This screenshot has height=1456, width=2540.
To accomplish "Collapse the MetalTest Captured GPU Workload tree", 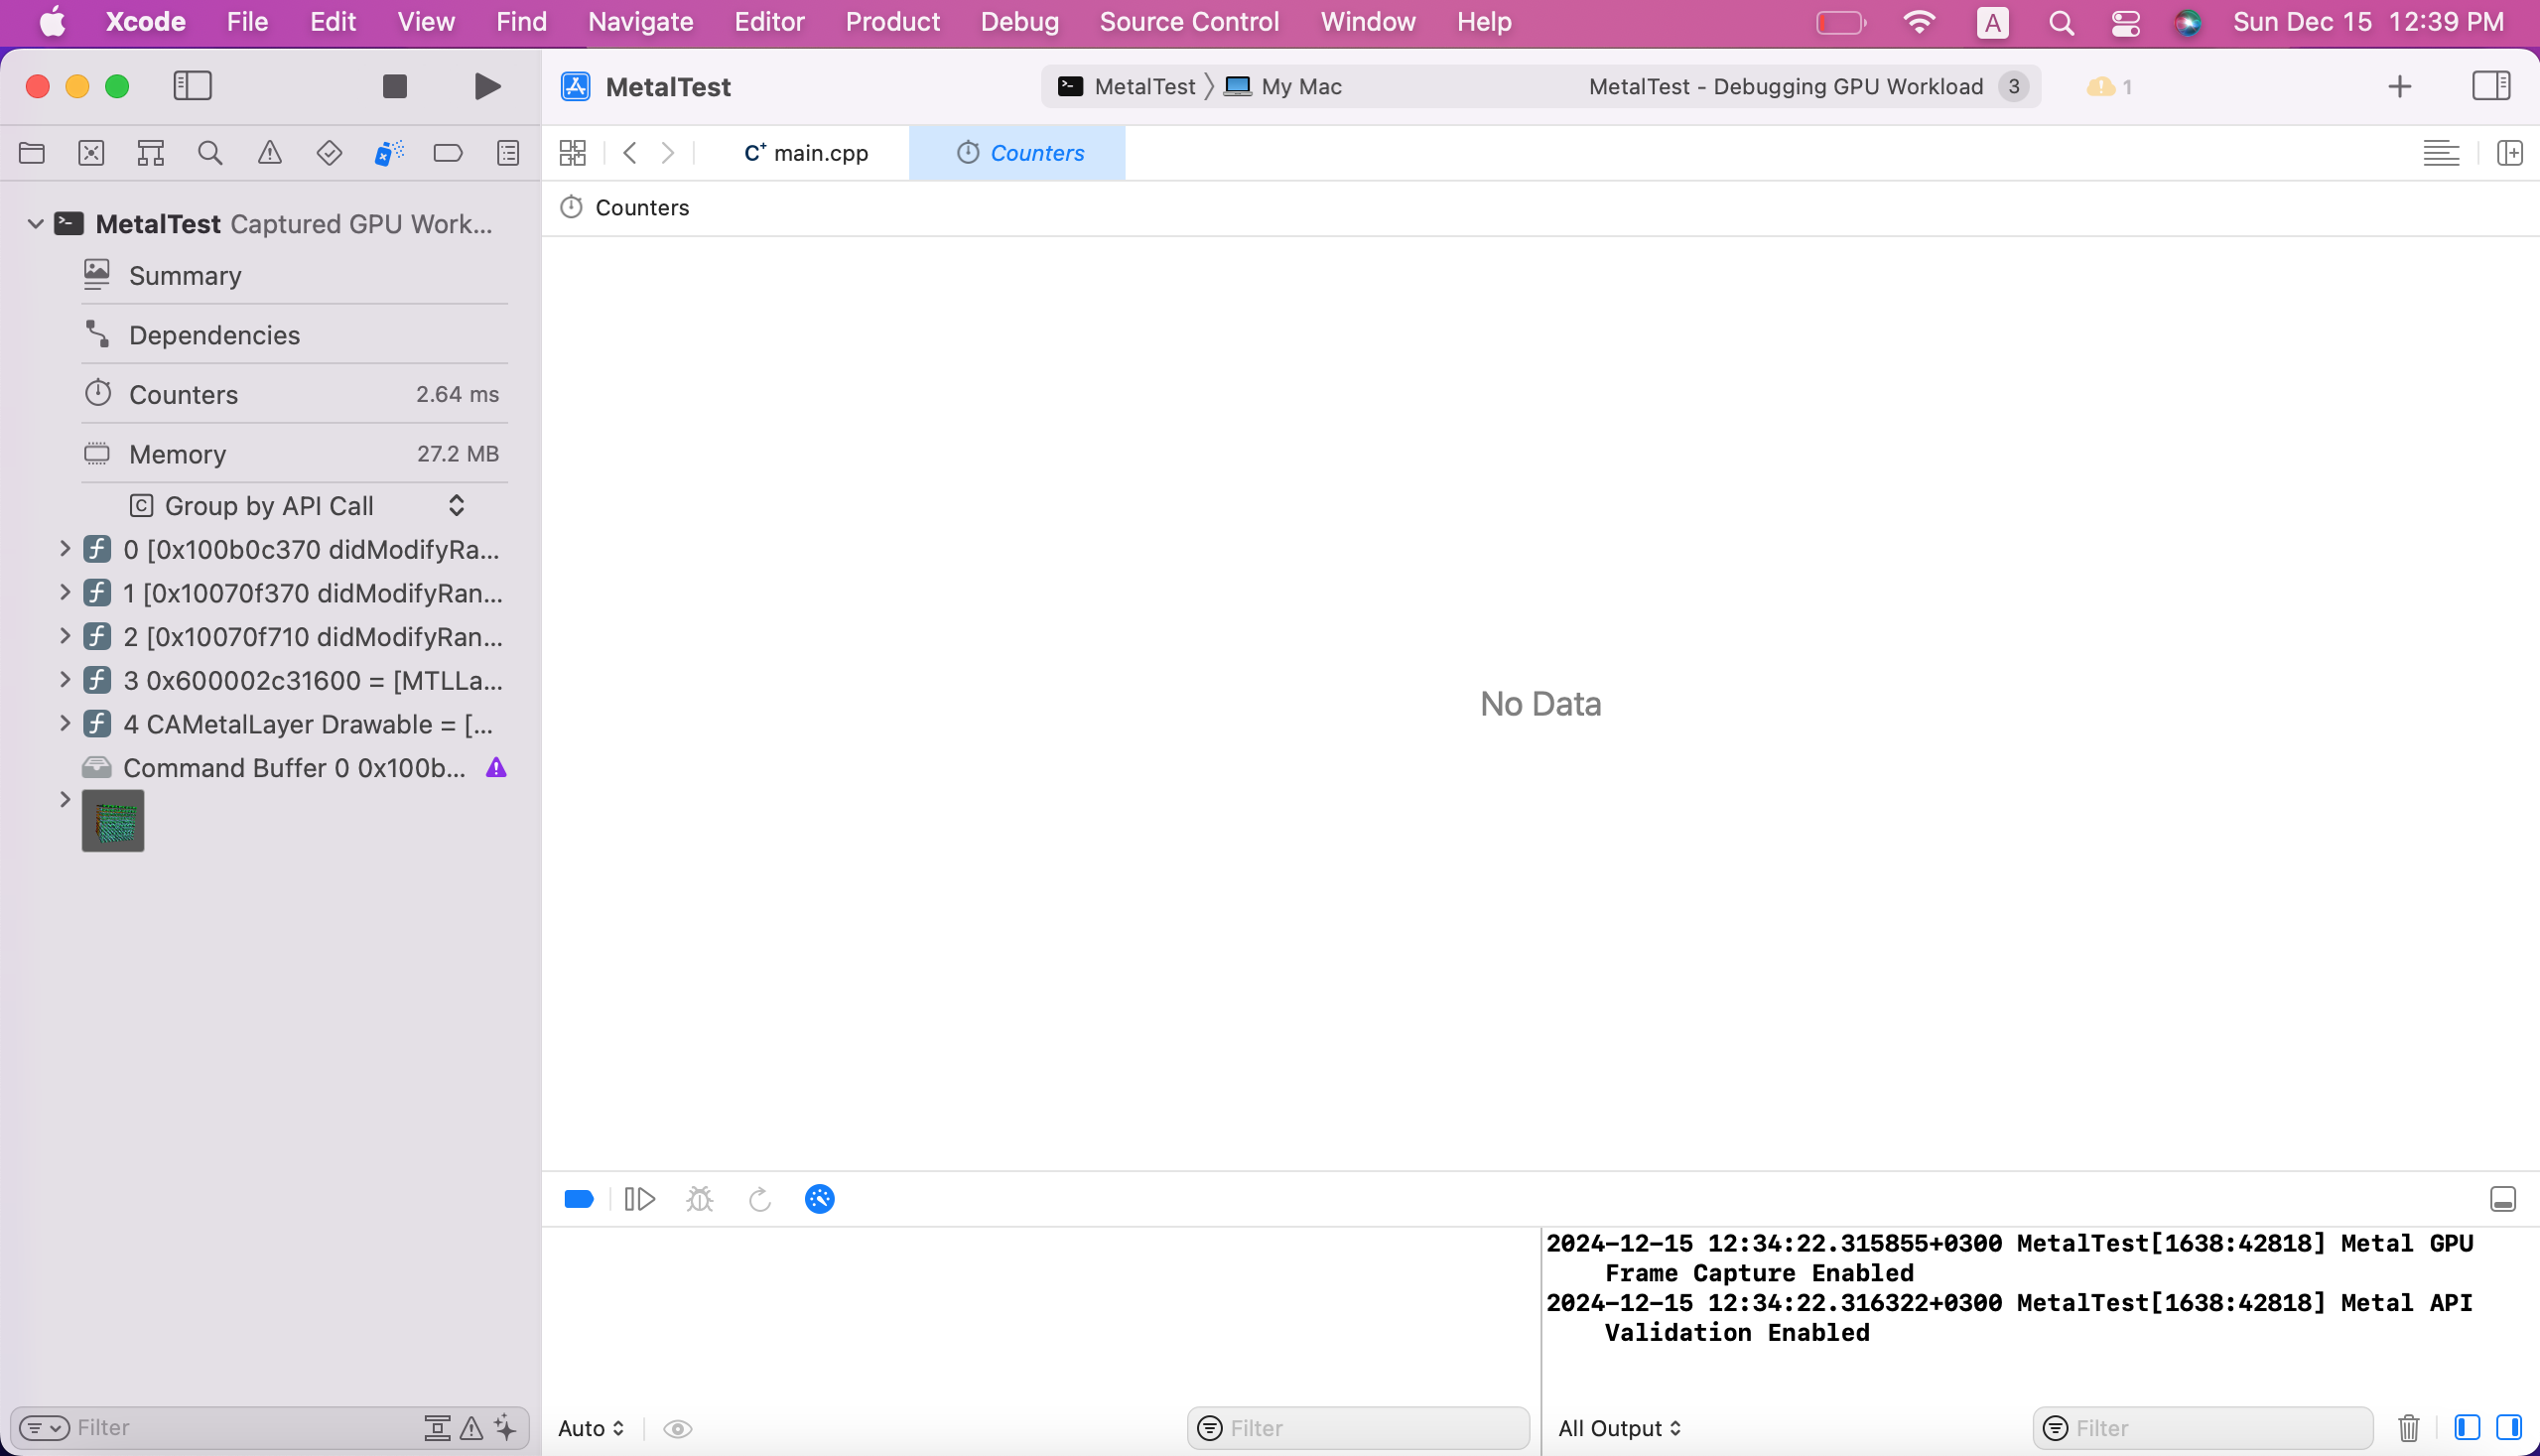I will click(x=35, y=224).
